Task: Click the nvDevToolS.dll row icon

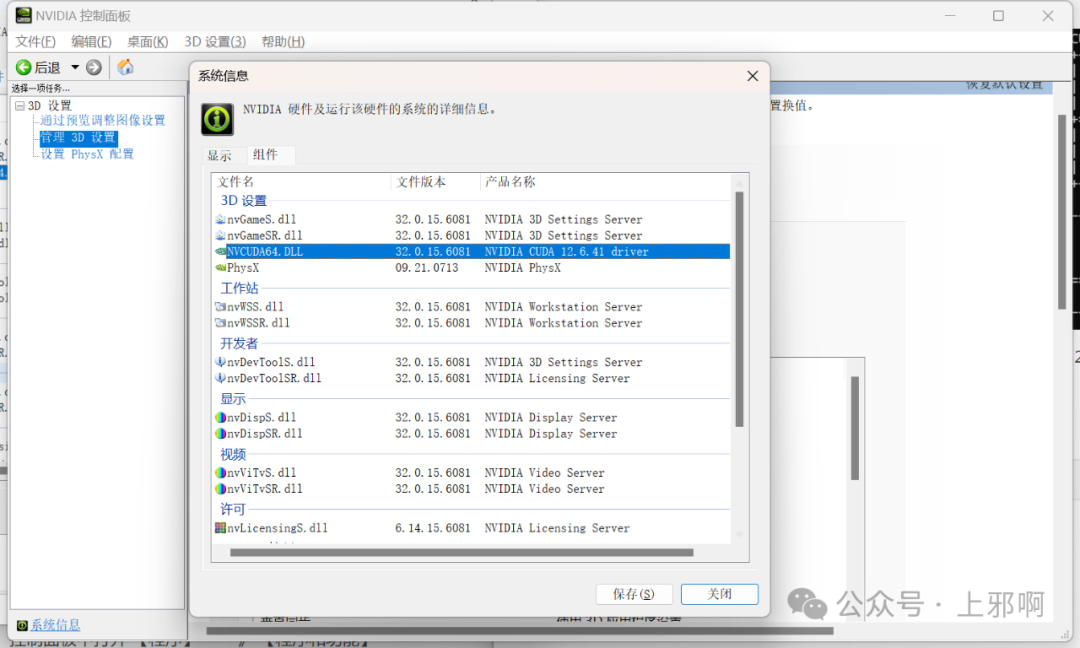Action: (x=220, y=362)
